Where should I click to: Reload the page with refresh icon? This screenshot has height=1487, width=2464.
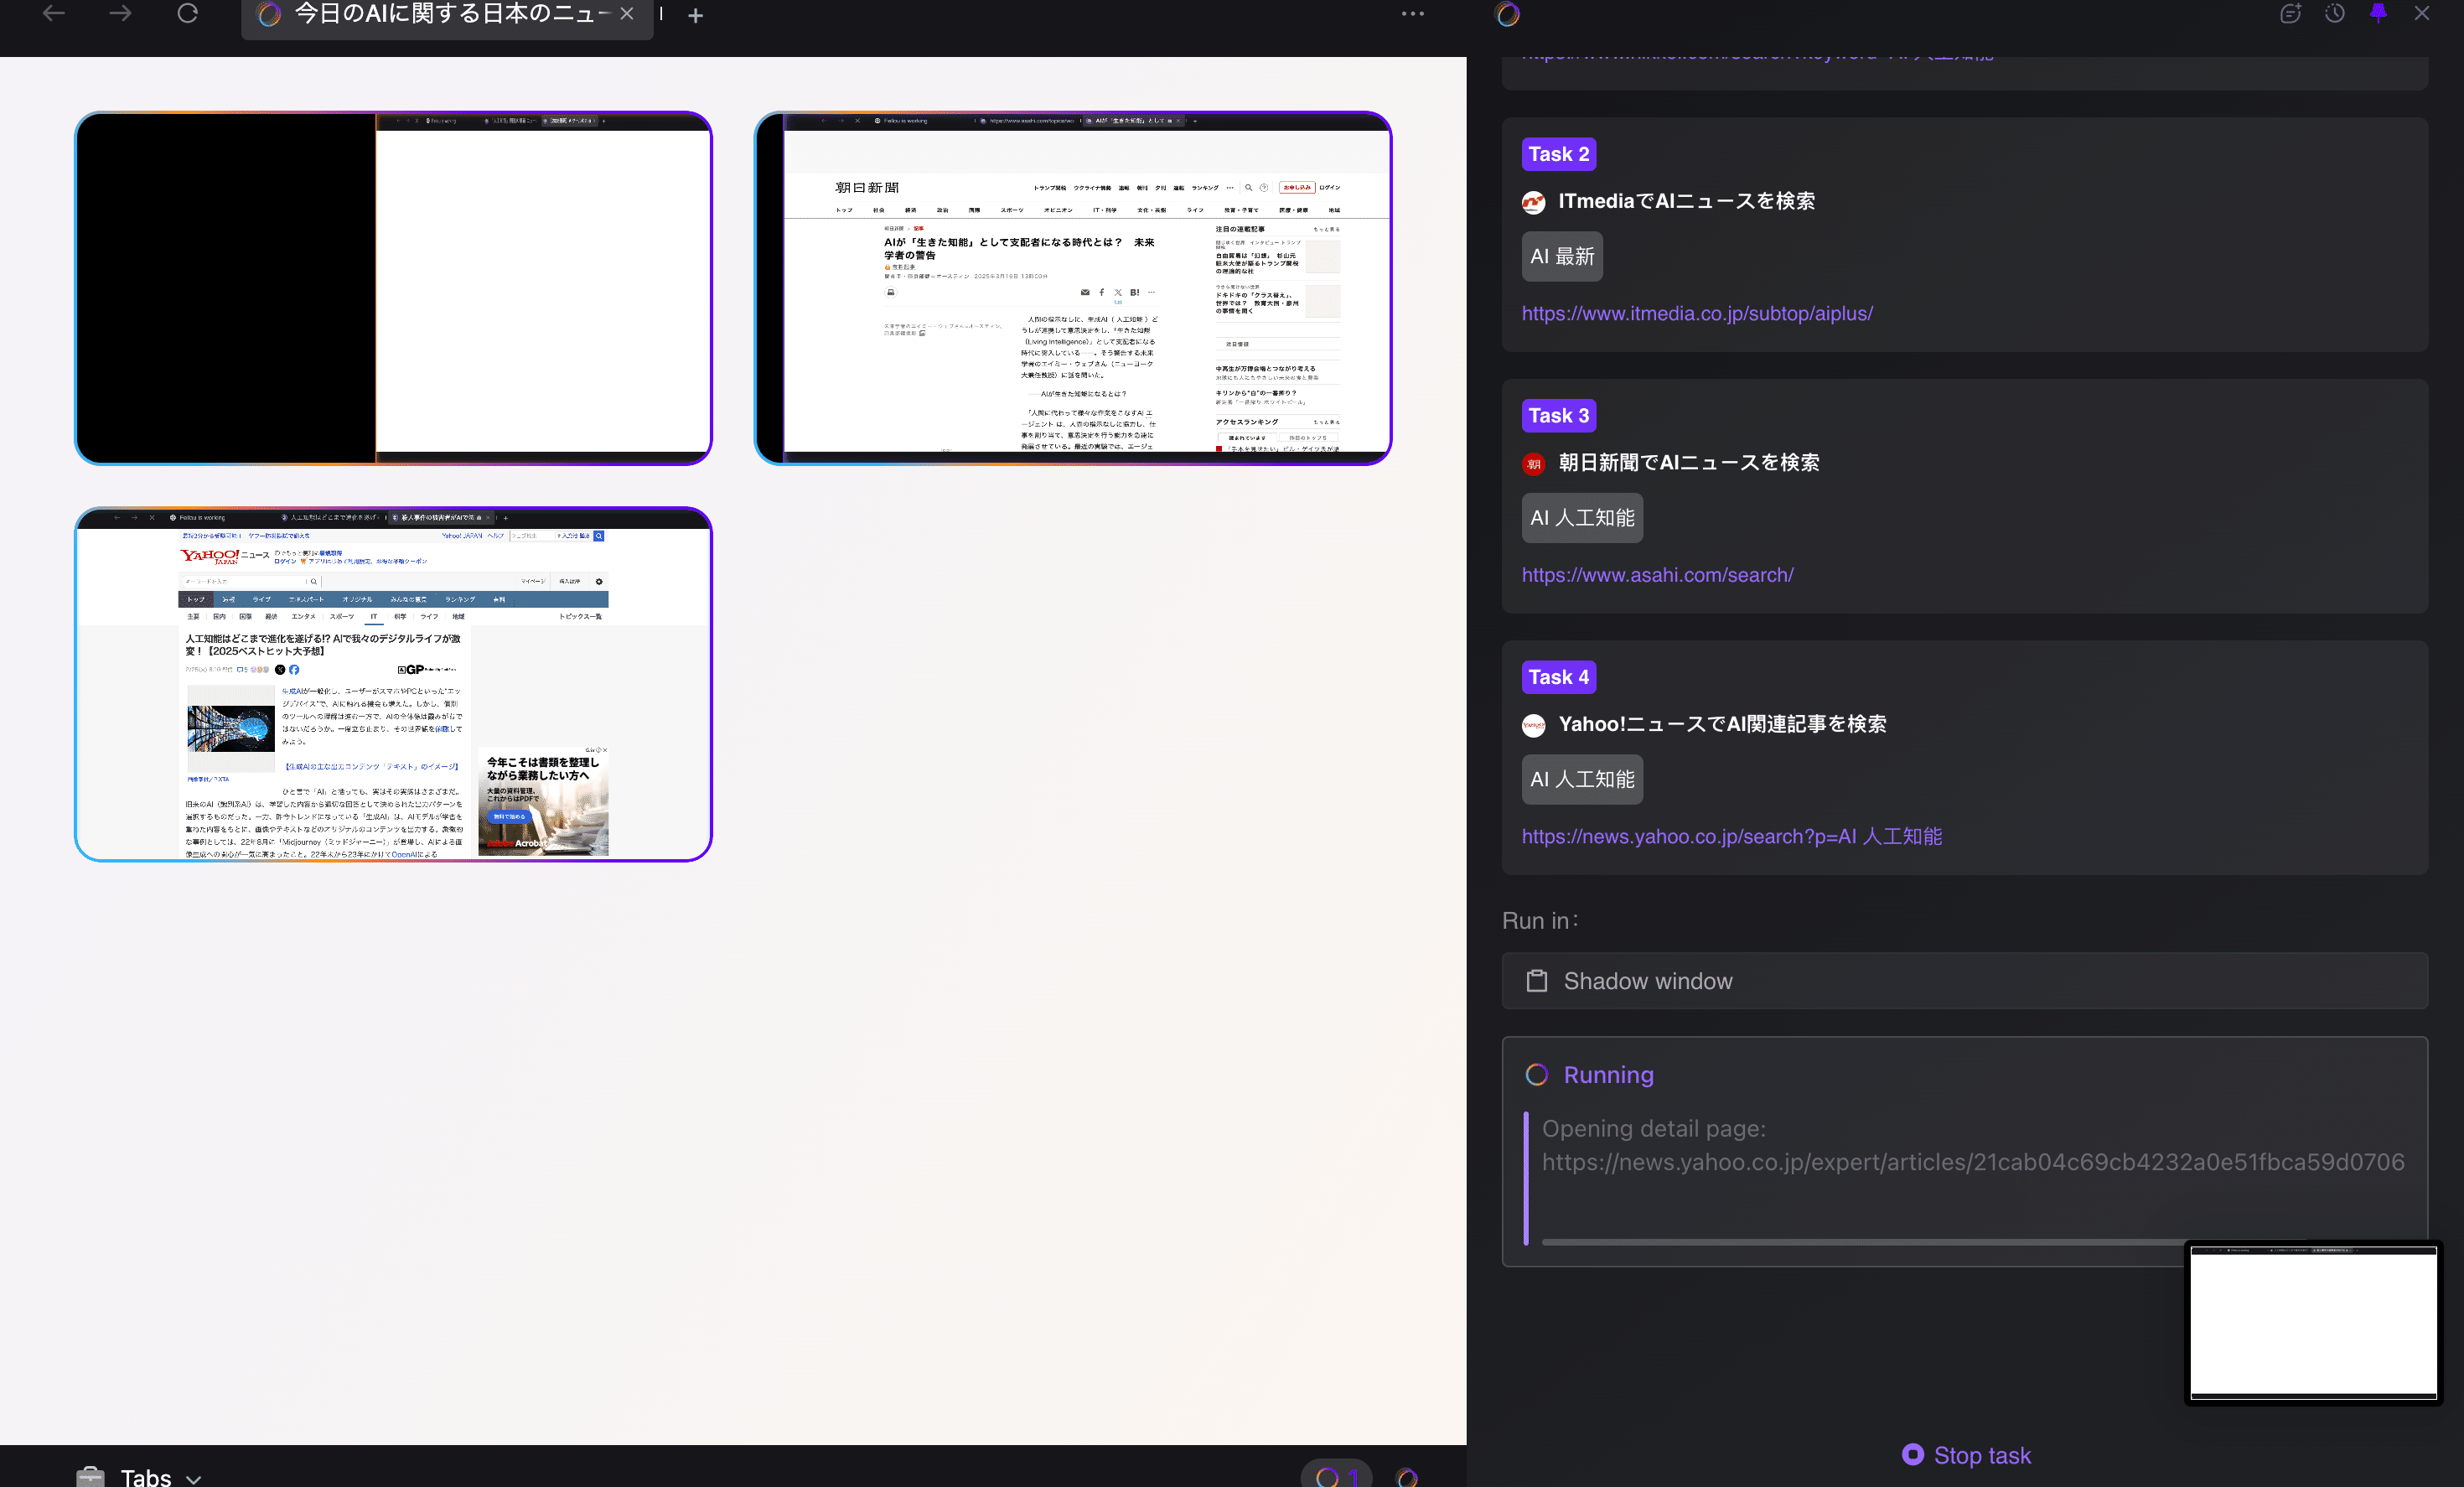187,14
